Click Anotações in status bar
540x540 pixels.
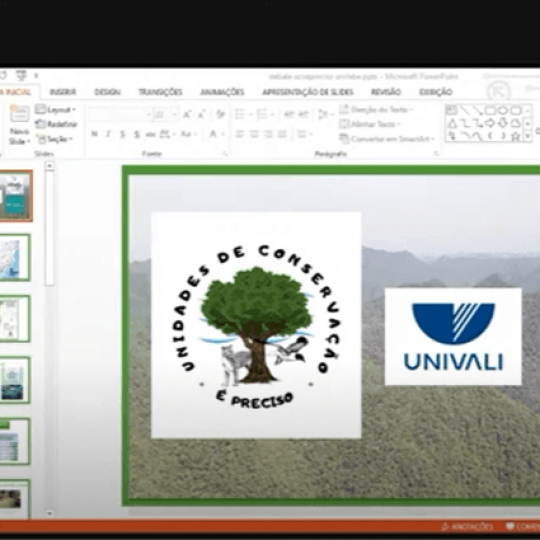[467, 527]
